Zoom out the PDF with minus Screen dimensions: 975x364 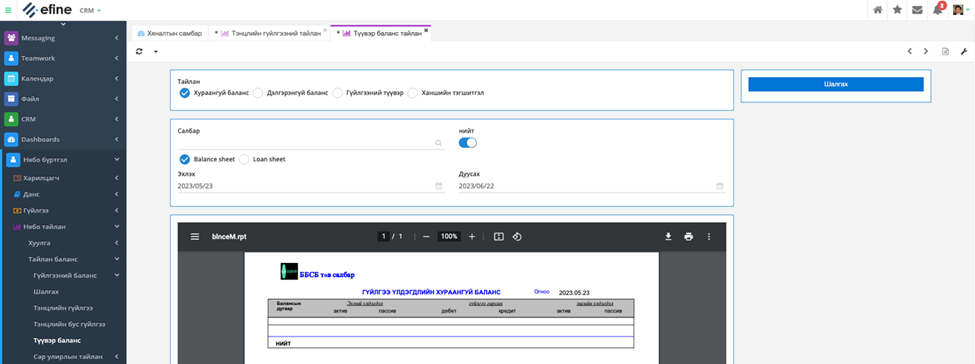pos(426,236)
